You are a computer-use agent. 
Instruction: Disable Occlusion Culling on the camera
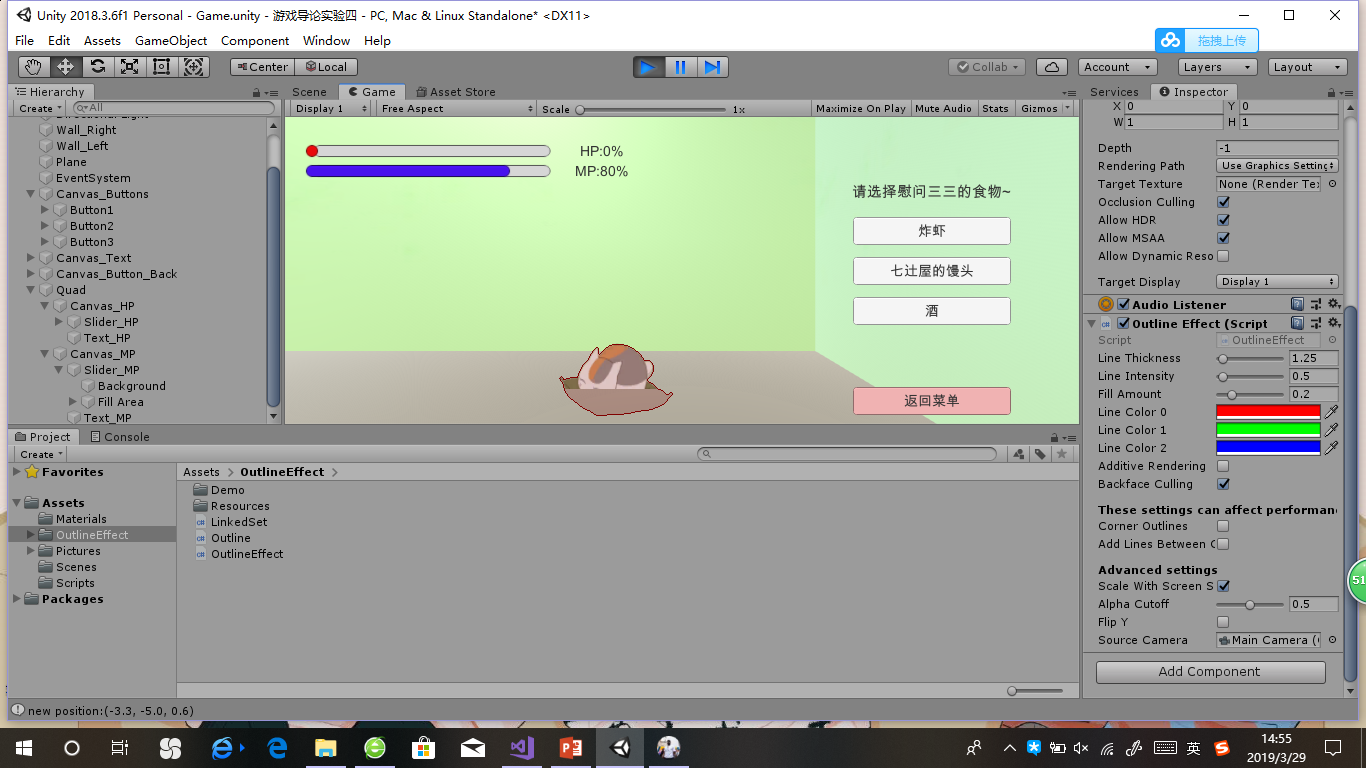1222,201
